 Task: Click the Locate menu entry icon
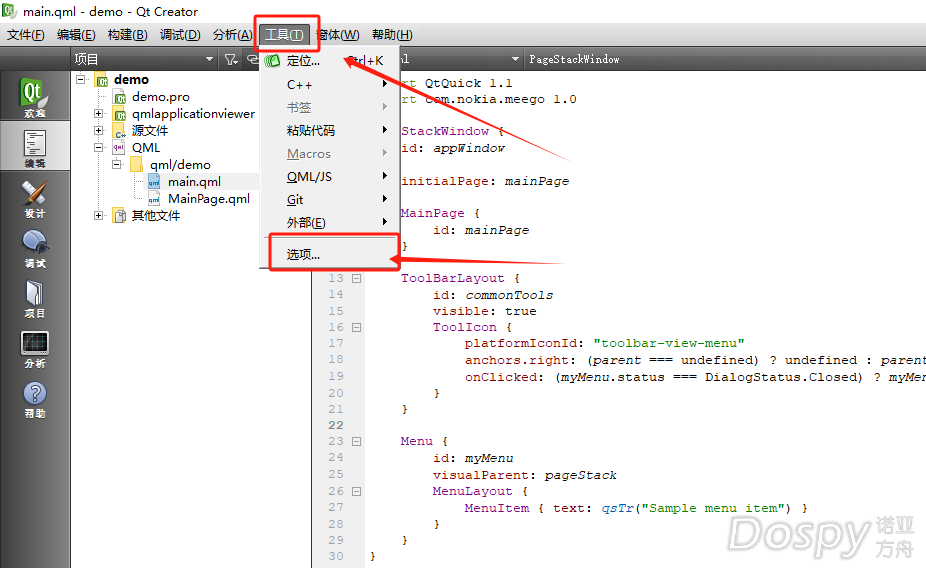(x=272, y=60)
